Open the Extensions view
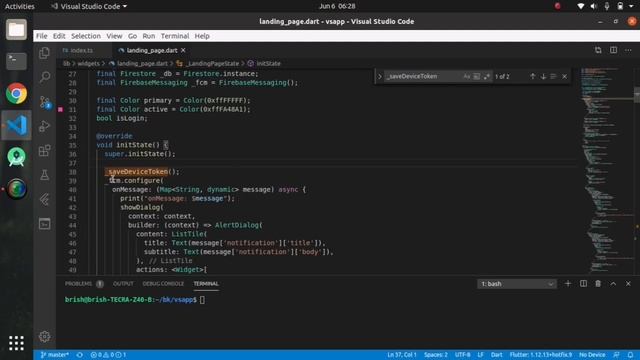 tap(44, 151)
